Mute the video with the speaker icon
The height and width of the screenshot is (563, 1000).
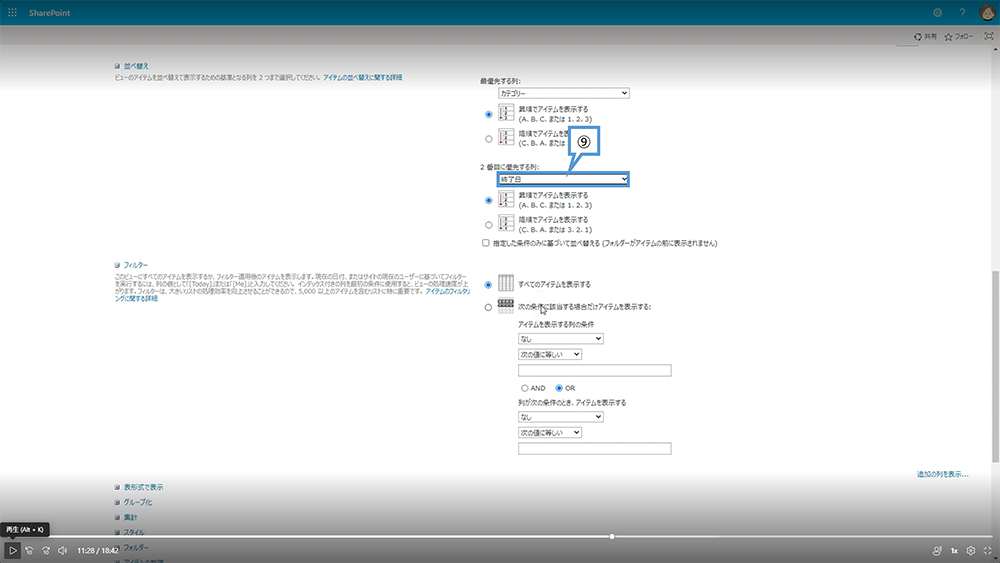pyautogui.click(x=62, y=550)
